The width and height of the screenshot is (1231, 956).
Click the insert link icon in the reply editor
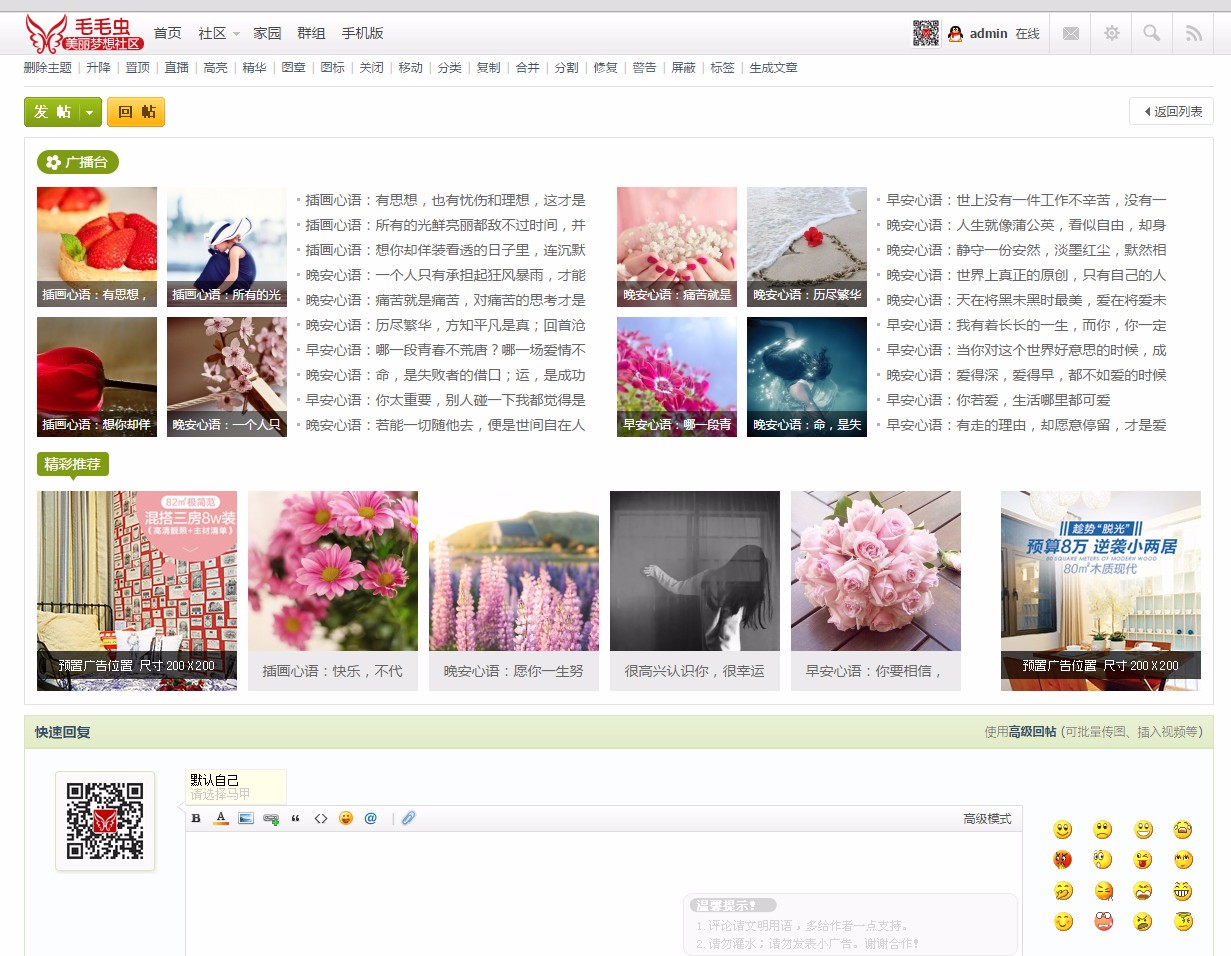click(271, 818)
